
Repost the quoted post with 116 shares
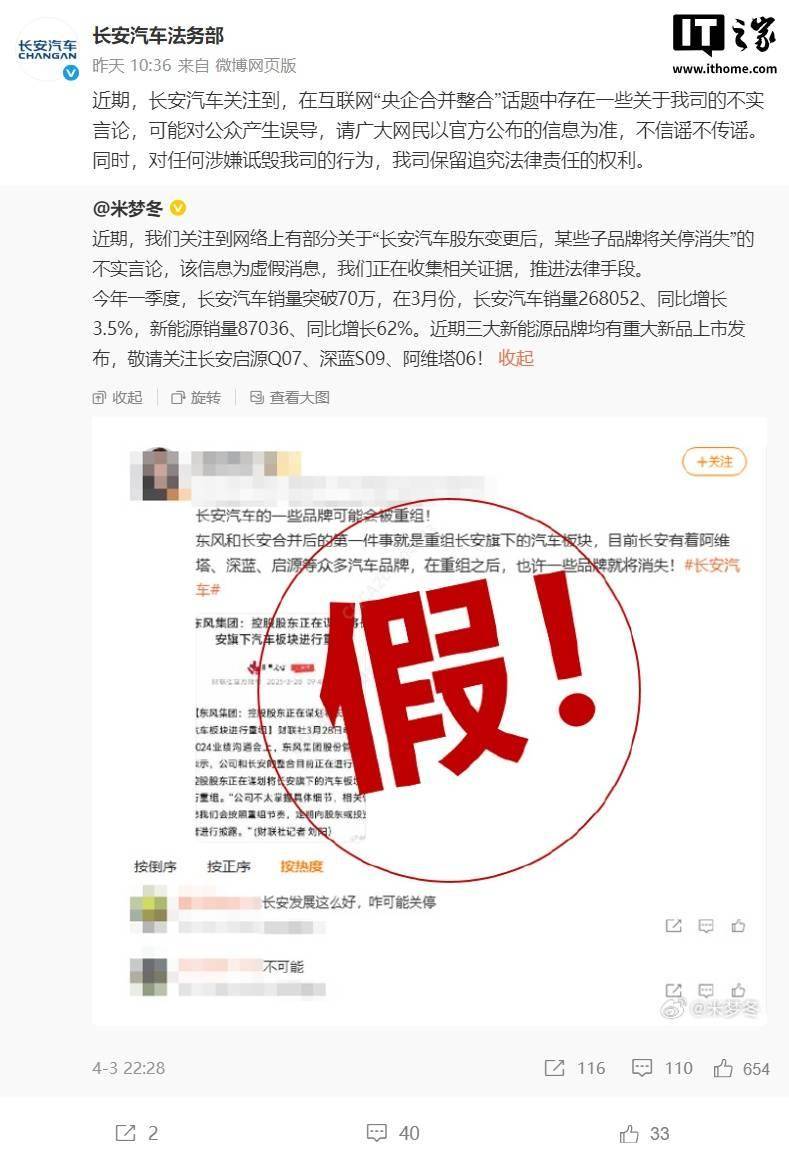pos(575,1068)
